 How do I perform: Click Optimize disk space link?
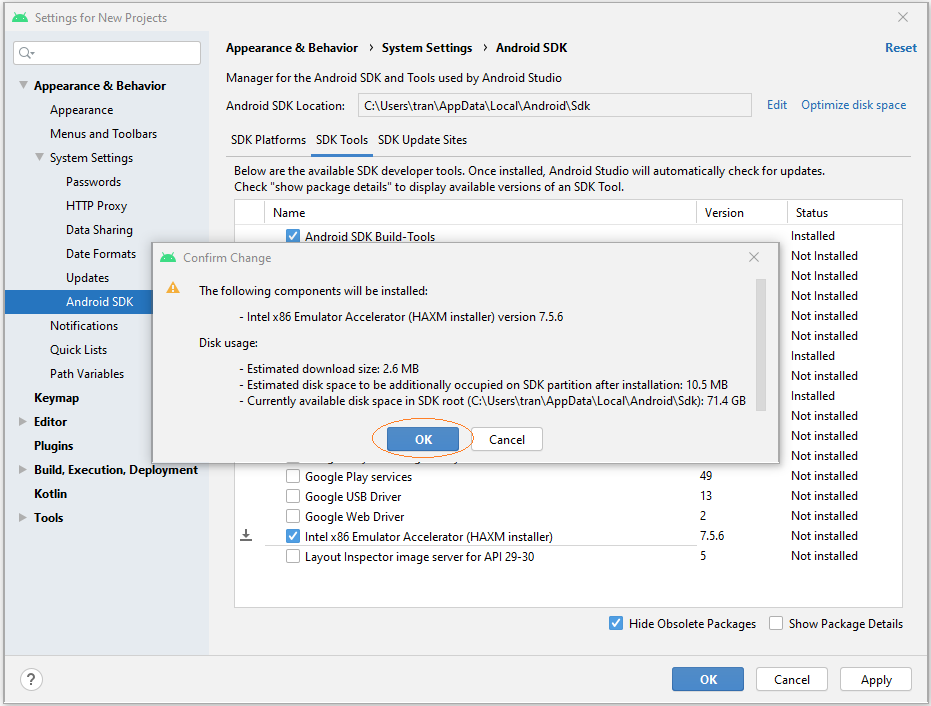[x=853, y=105]
